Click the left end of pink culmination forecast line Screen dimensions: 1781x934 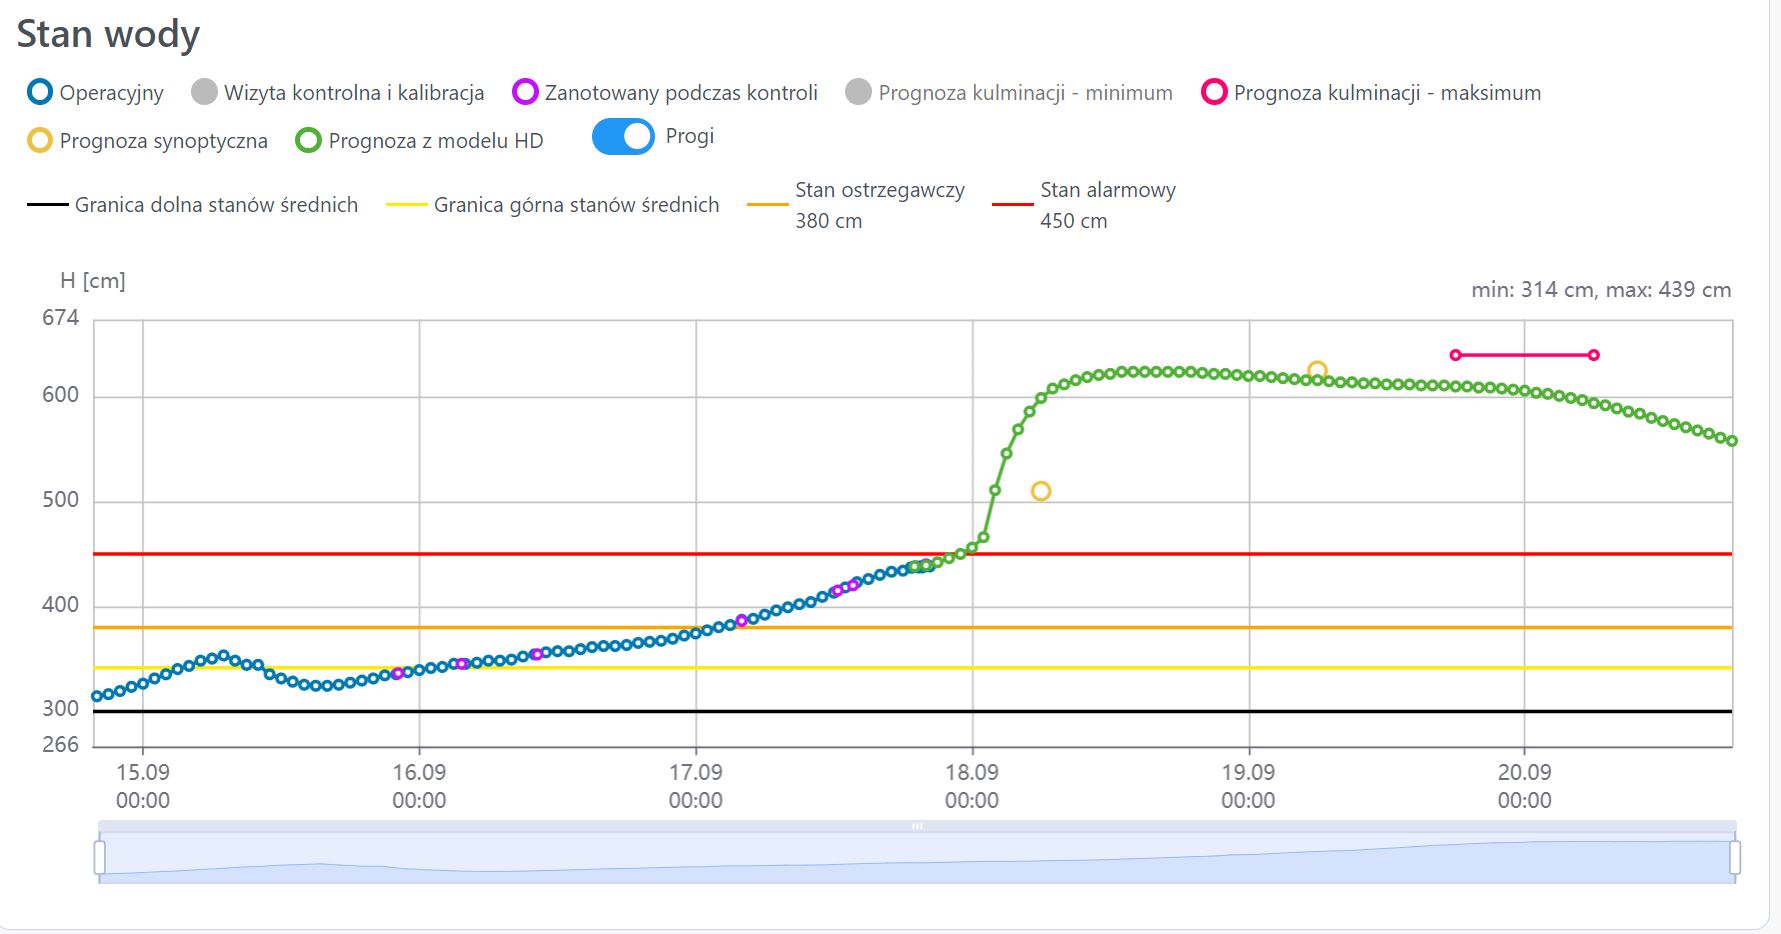pos(1455,355)
